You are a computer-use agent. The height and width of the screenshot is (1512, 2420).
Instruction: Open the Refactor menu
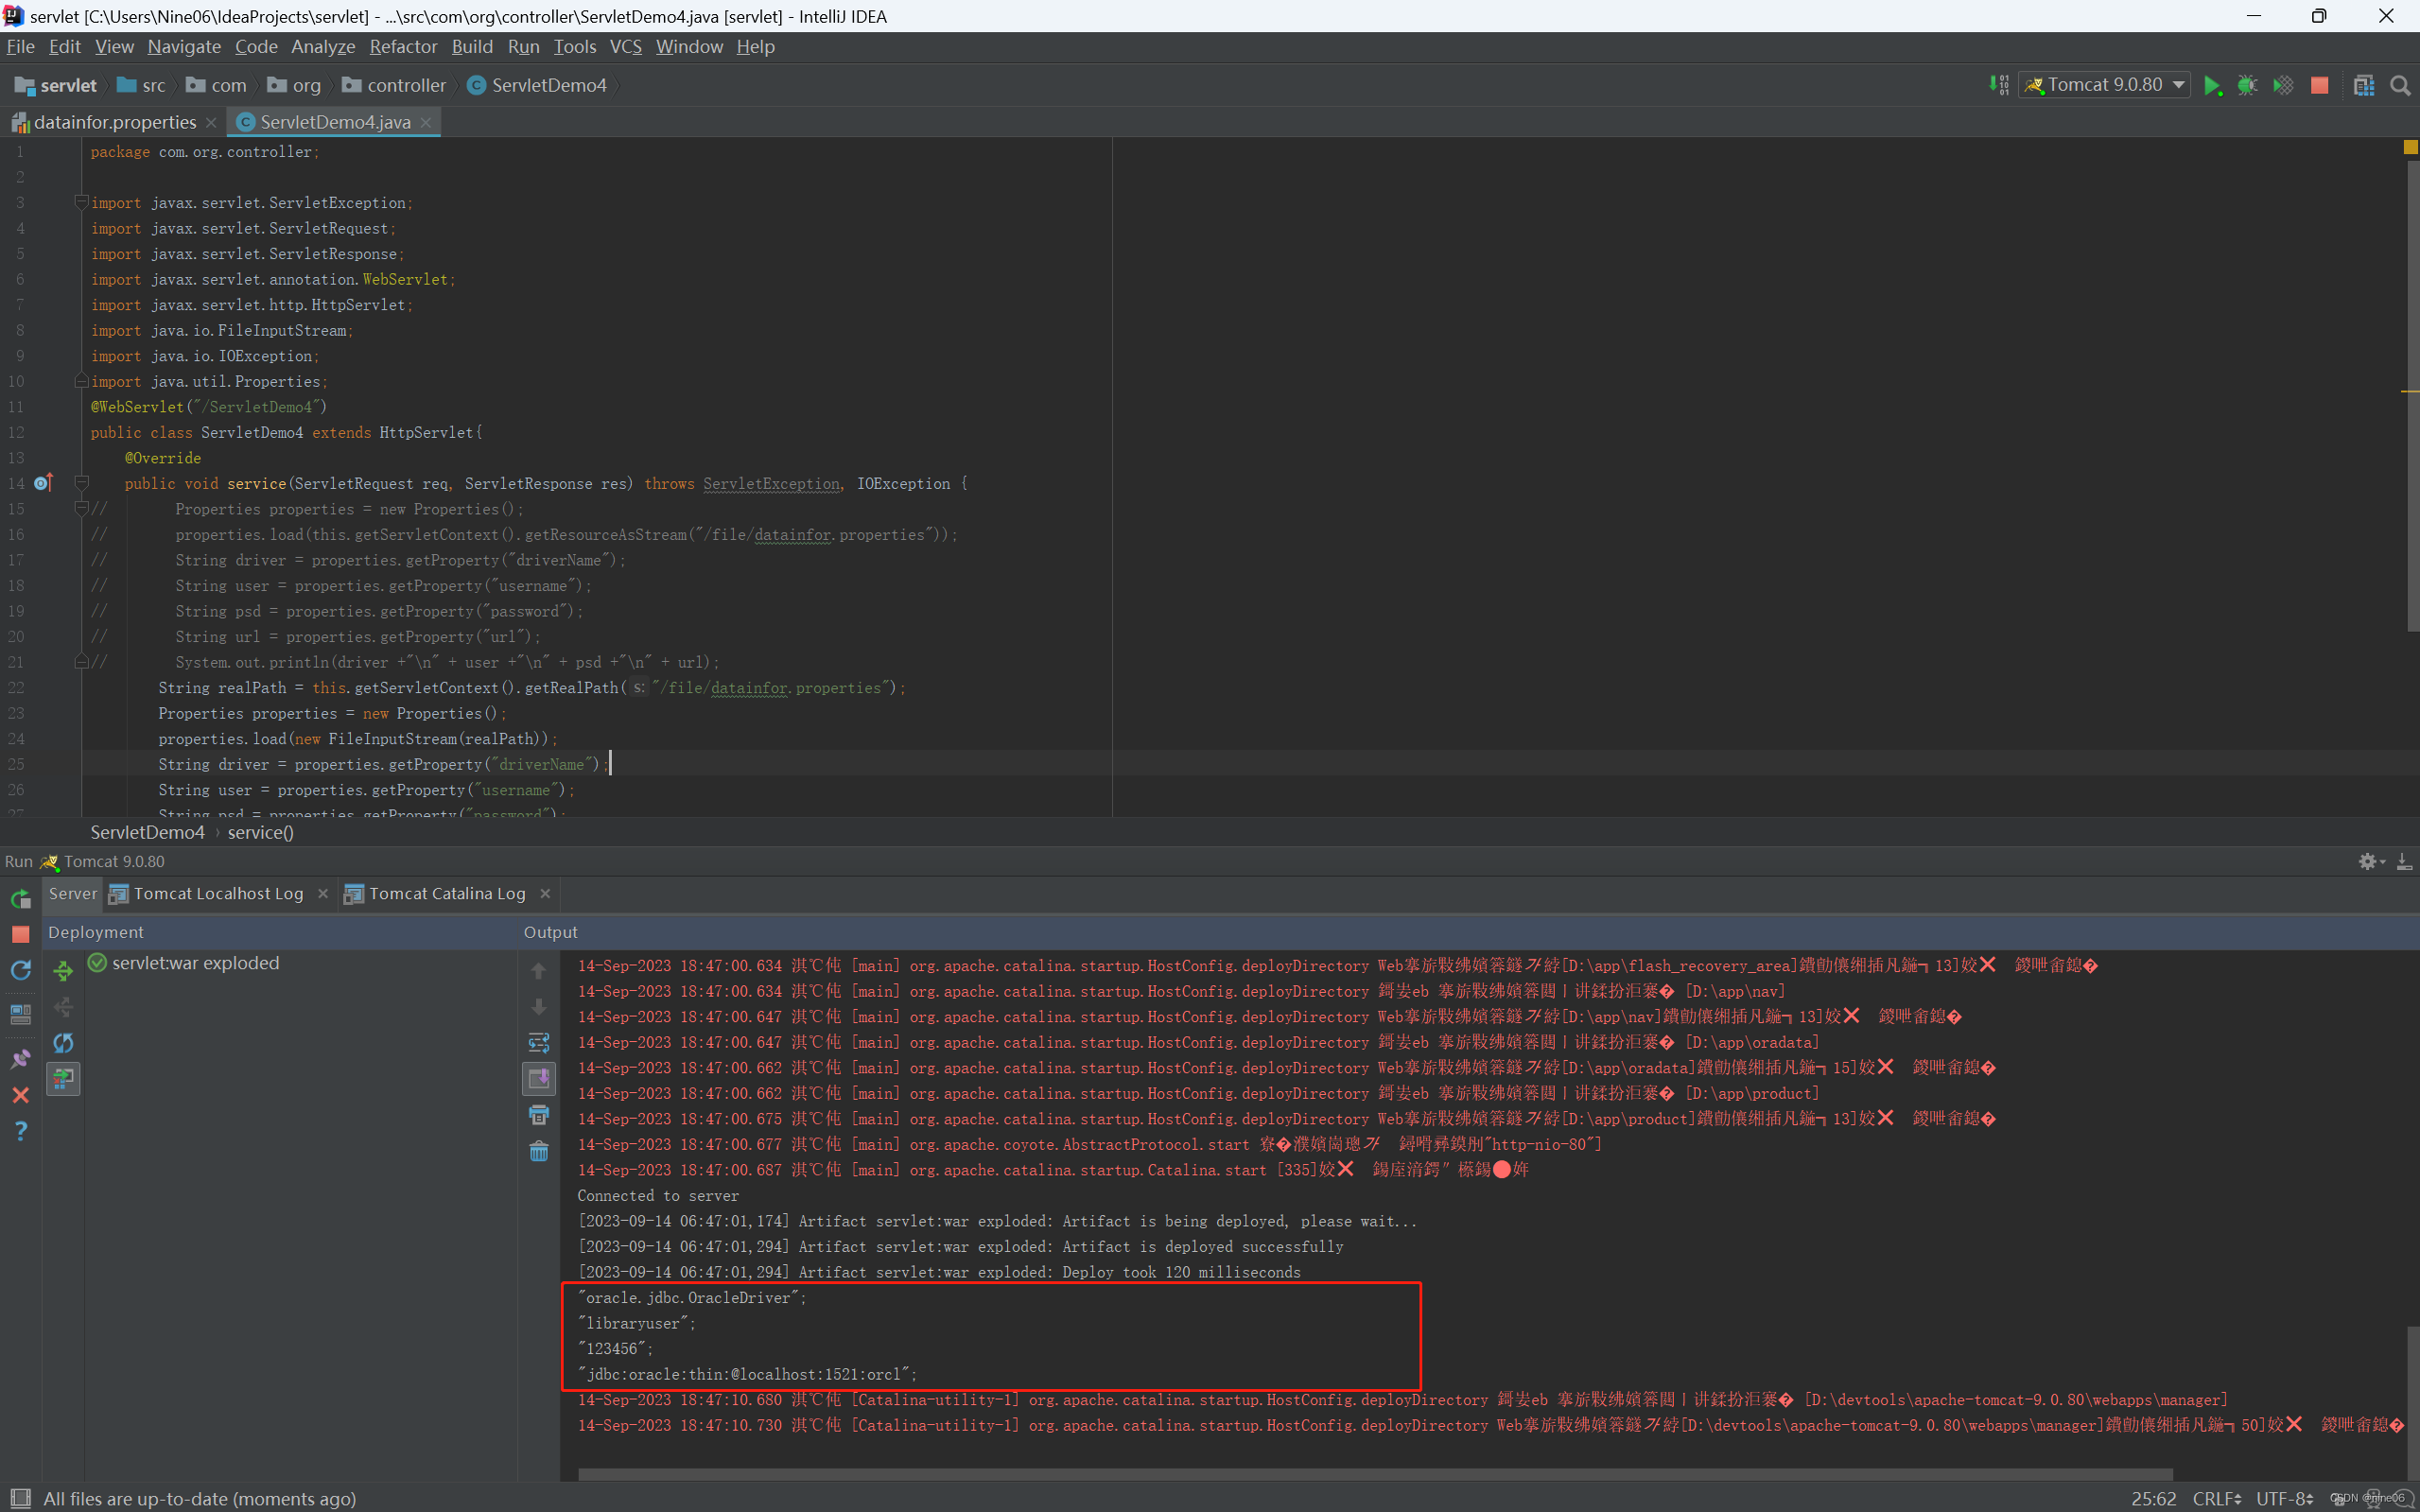[403, 47]
